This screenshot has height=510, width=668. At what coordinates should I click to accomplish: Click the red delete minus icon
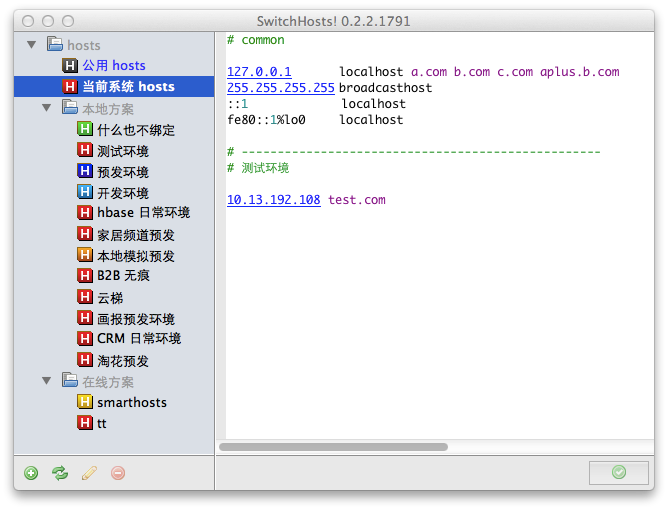click(x=118, y=473)
